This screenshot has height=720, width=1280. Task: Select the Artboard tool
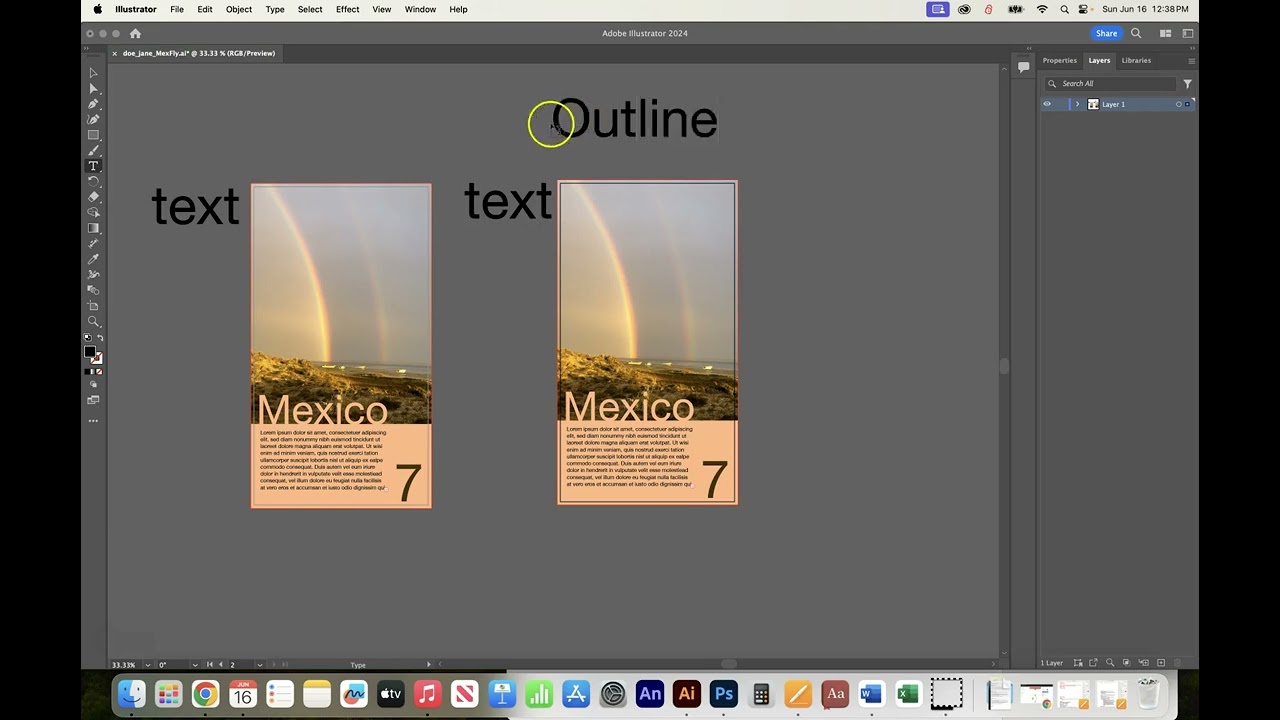(93, 306)
